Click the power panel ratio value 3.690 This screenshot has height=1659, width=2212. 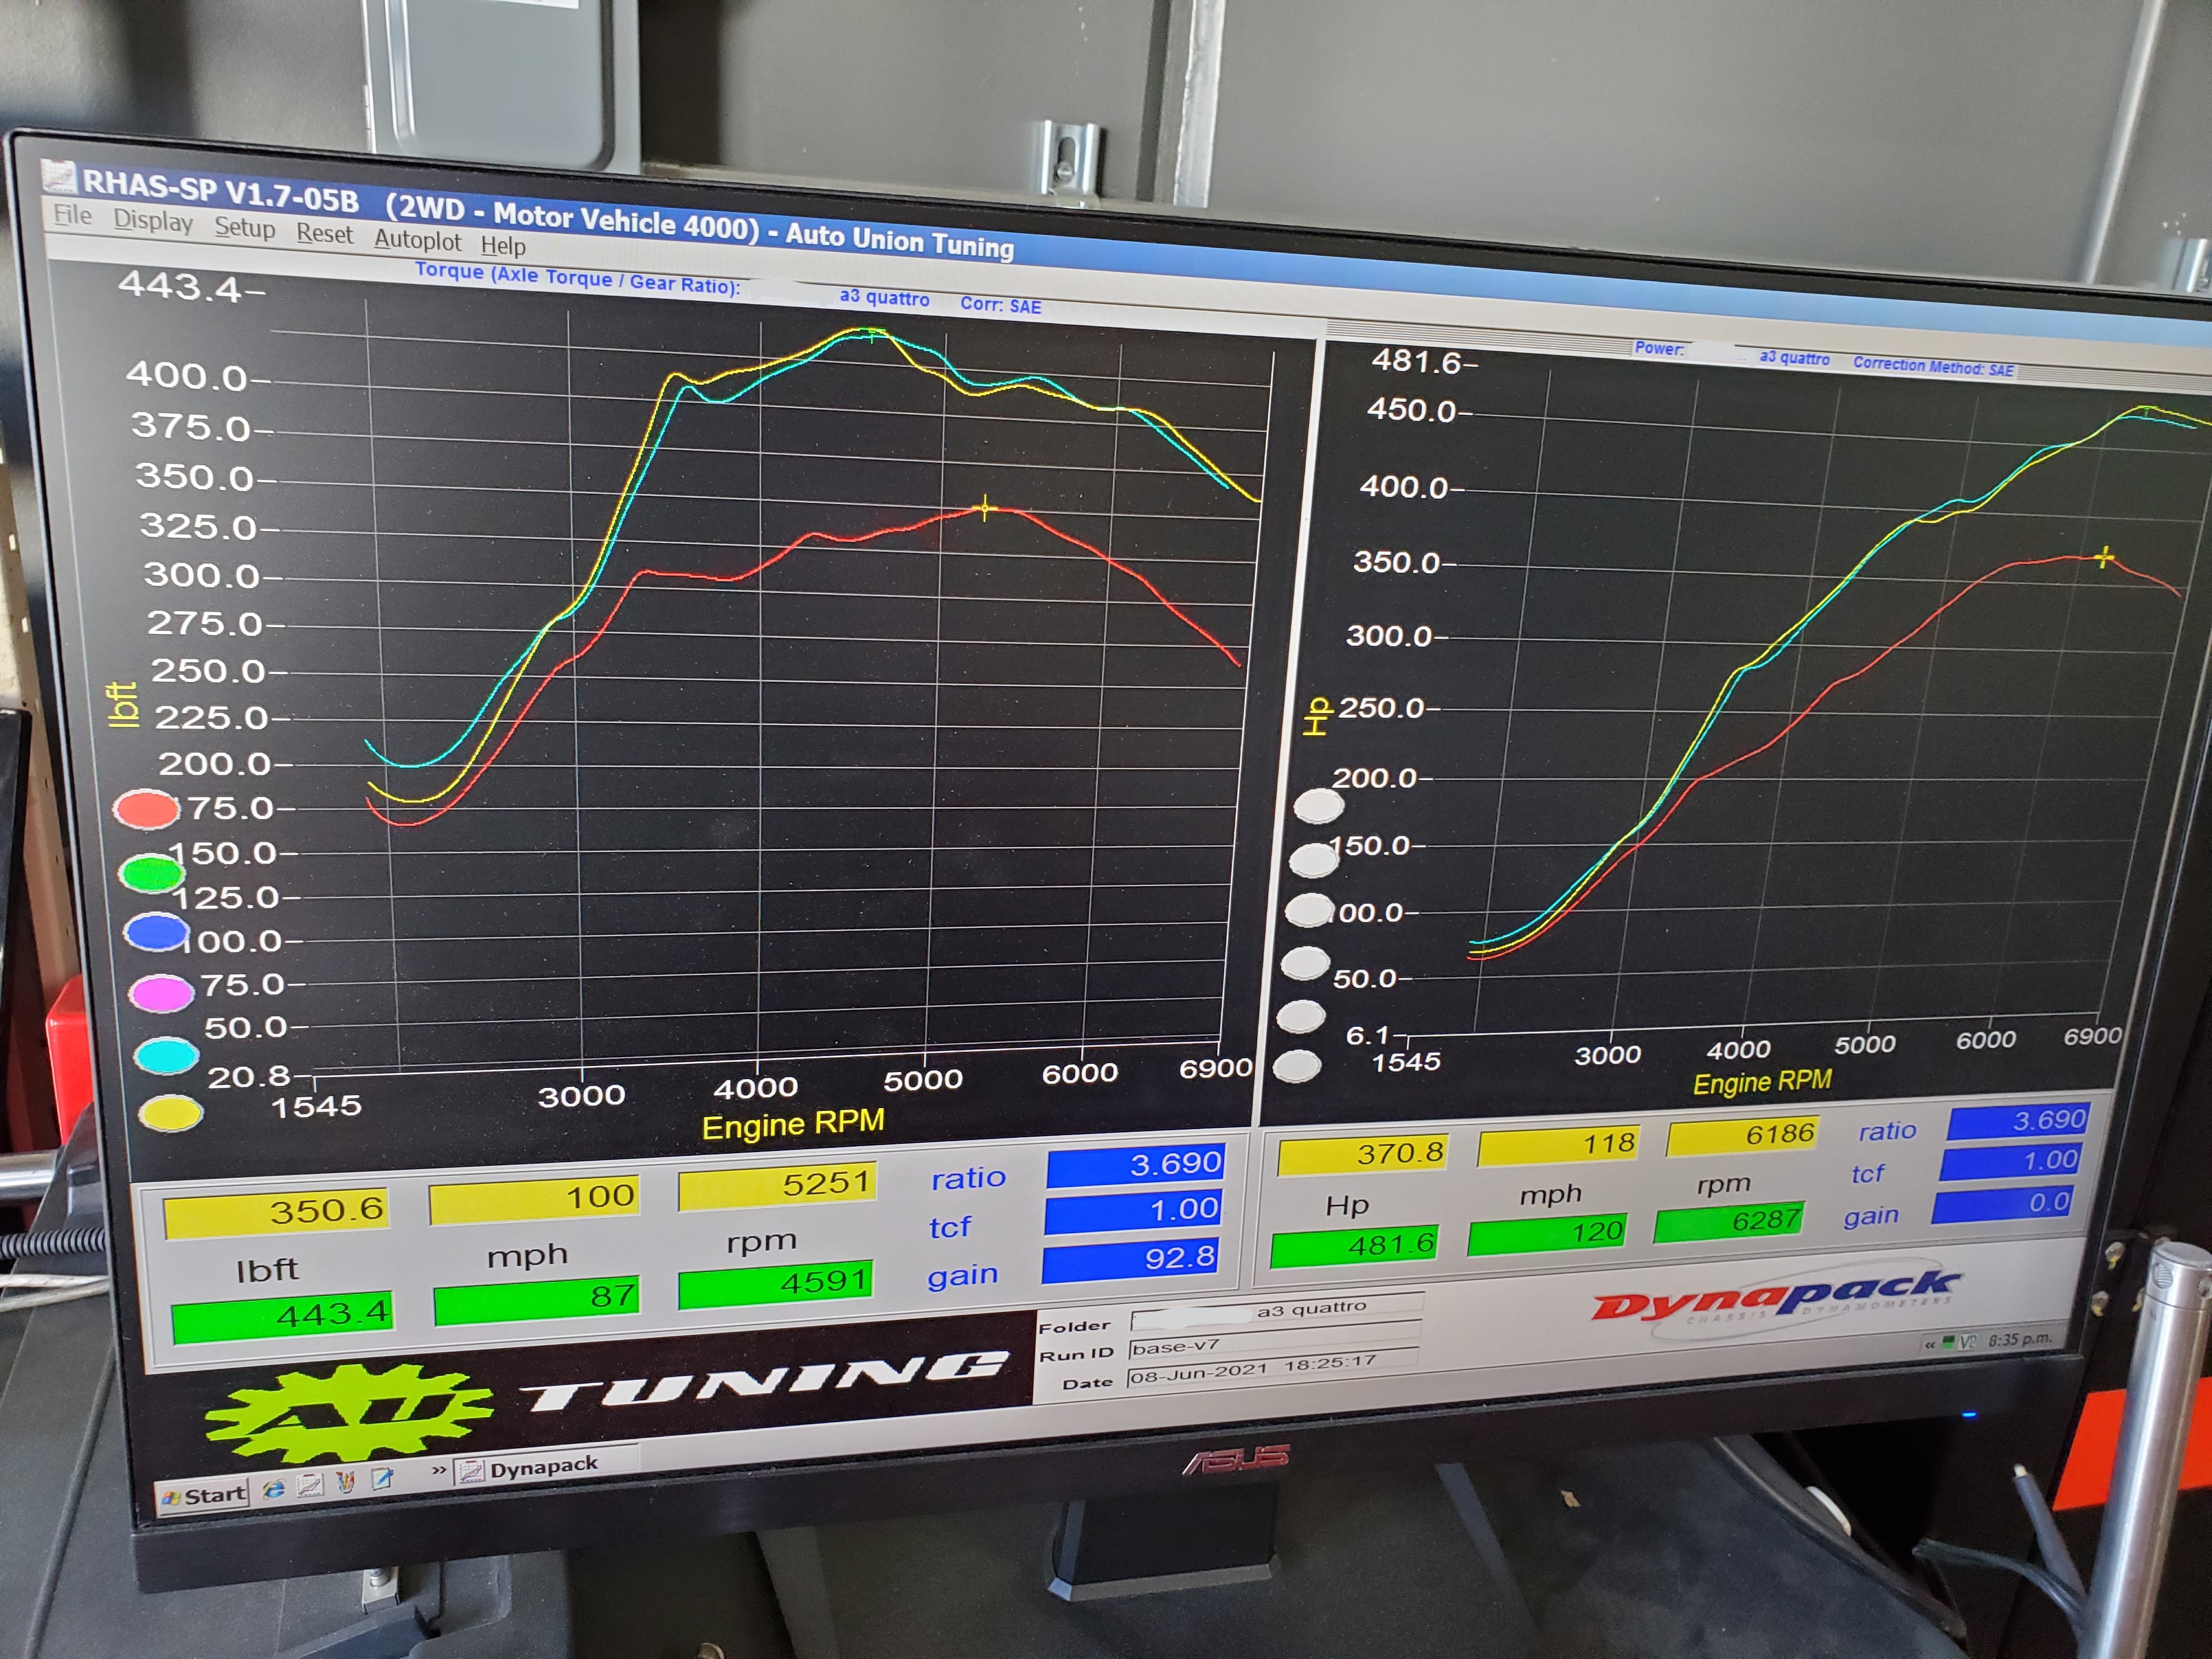click(2018, 1121)
